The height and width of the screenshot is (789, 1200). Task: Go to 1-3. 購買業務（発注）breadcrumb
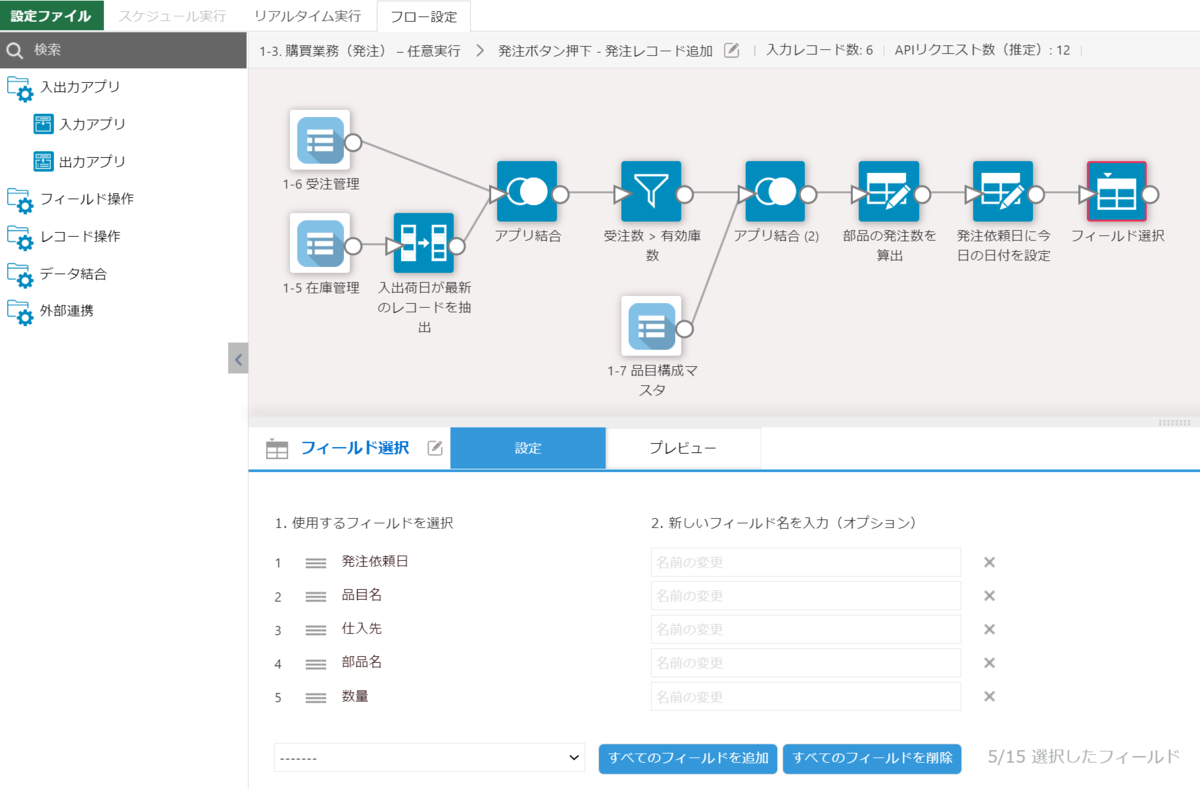[360, 50]
